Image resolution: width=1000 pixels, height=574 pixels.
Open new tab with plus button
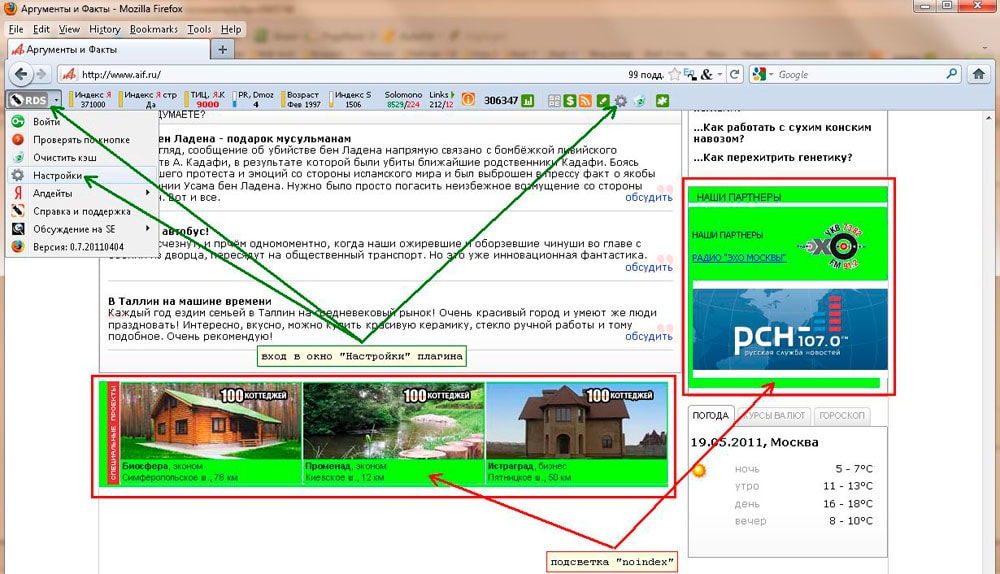coord(222,49)
